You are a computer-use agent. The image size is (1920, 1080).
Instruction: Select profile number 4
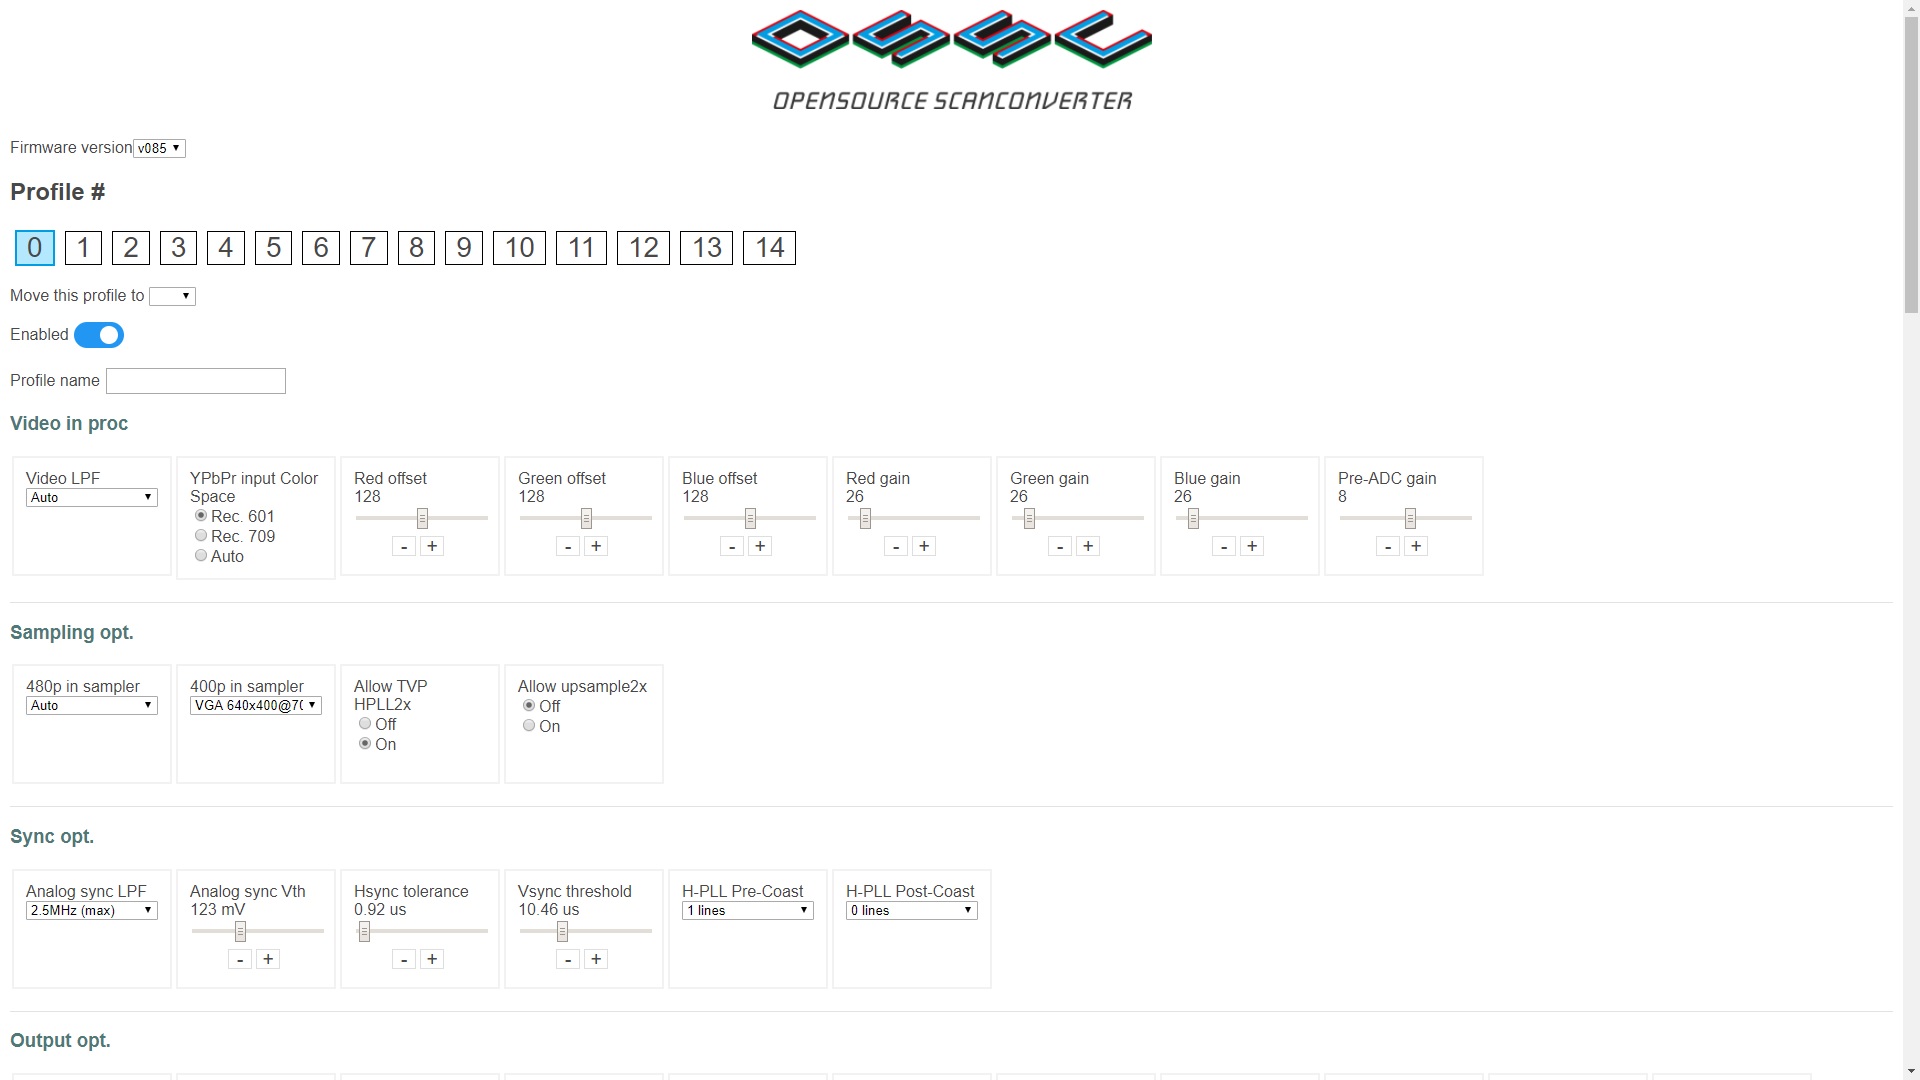pyautogui.click(x=226, y=248)
